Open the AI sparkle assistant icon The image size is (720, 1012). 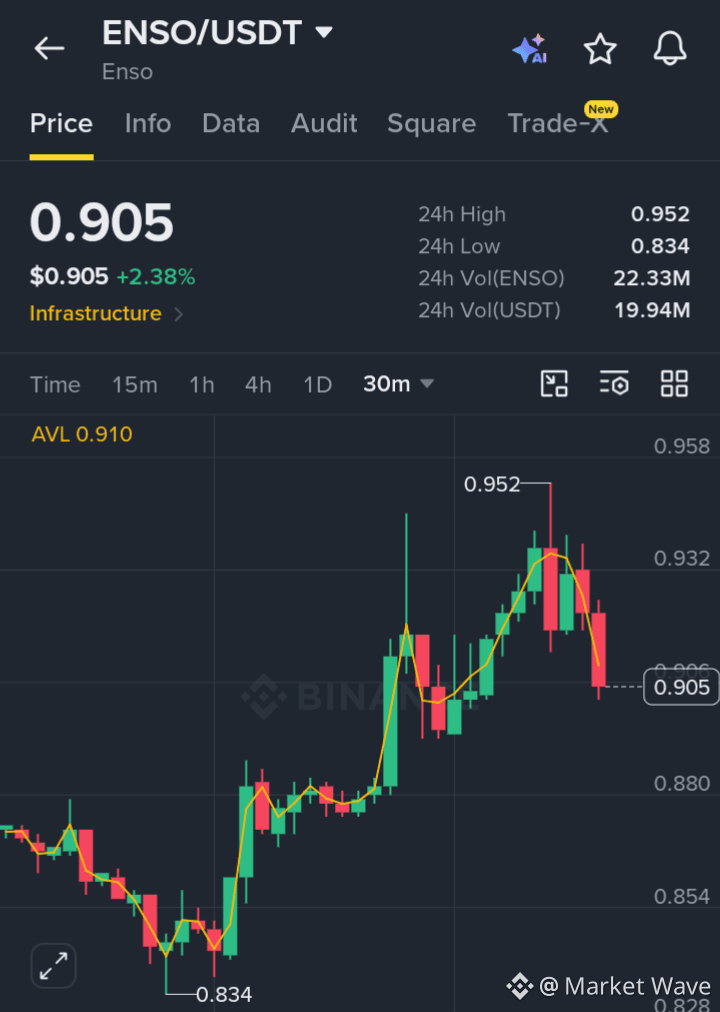point(530,49)
